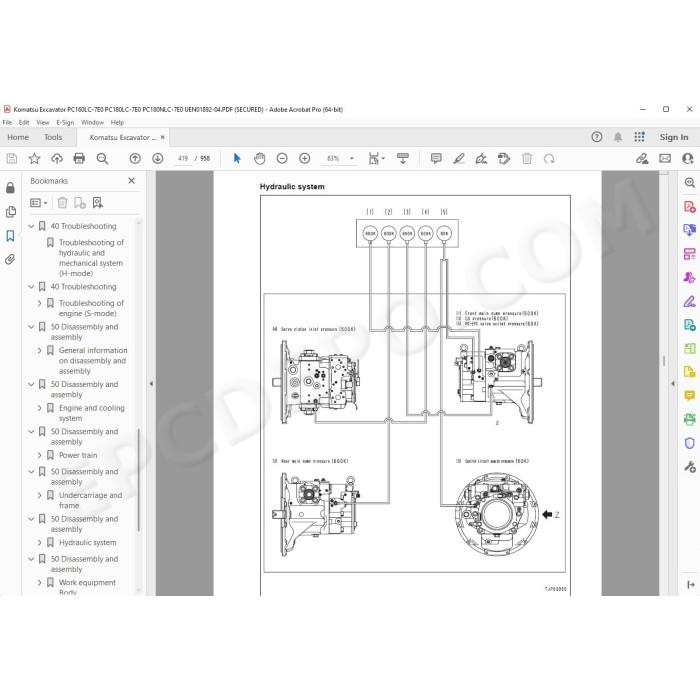Screen dimensions: 700x700
Task: Click the Save file icon
Action: [x=12, y=158]
